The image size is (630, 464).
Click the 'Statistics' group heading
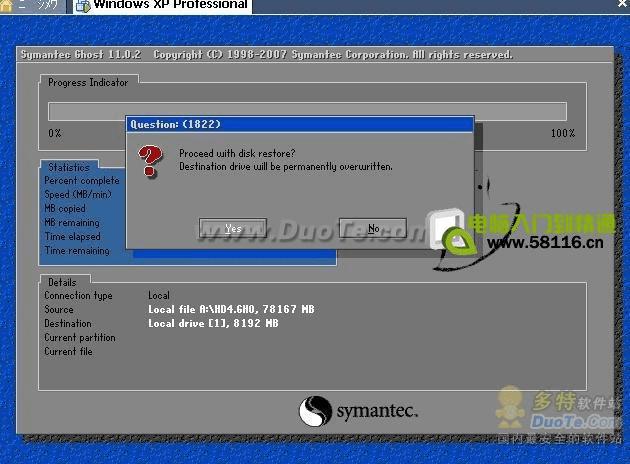[x=69, y=167]
